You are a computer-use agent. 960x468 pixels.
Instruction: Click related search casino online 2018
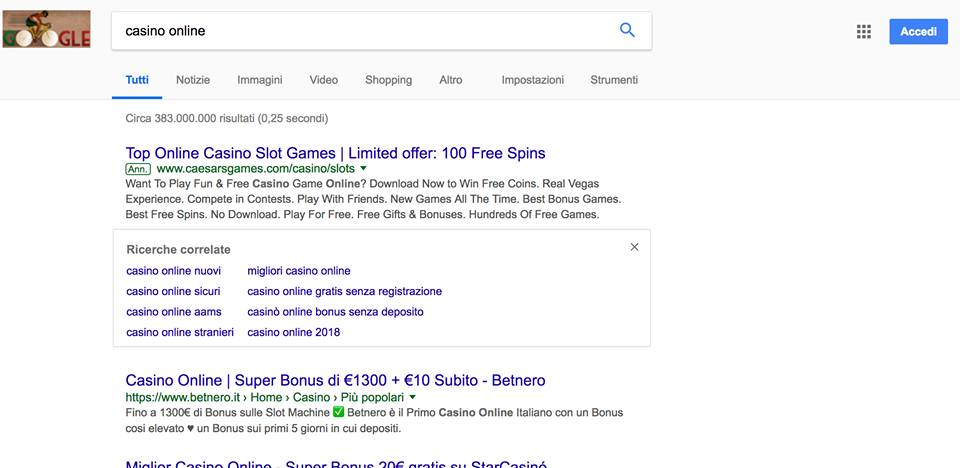pyautogui.click(x=293, y=333)
